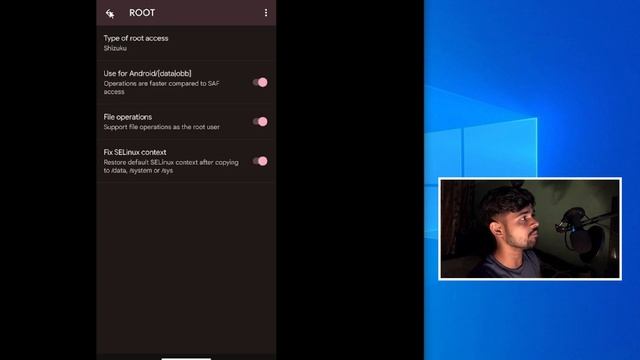640x360 pixels.
Task: Select 'Operations are faster compared to SAF' description
Action: pyautogui.click(x=162, y=87)
